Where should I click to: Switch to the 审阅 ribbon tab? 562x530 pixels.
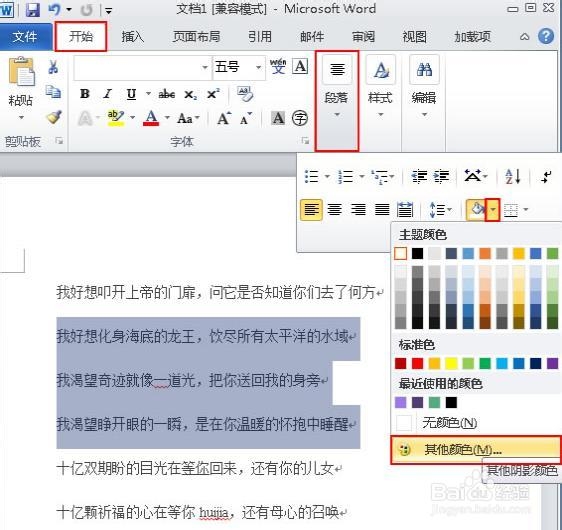(x=363, y=37)
